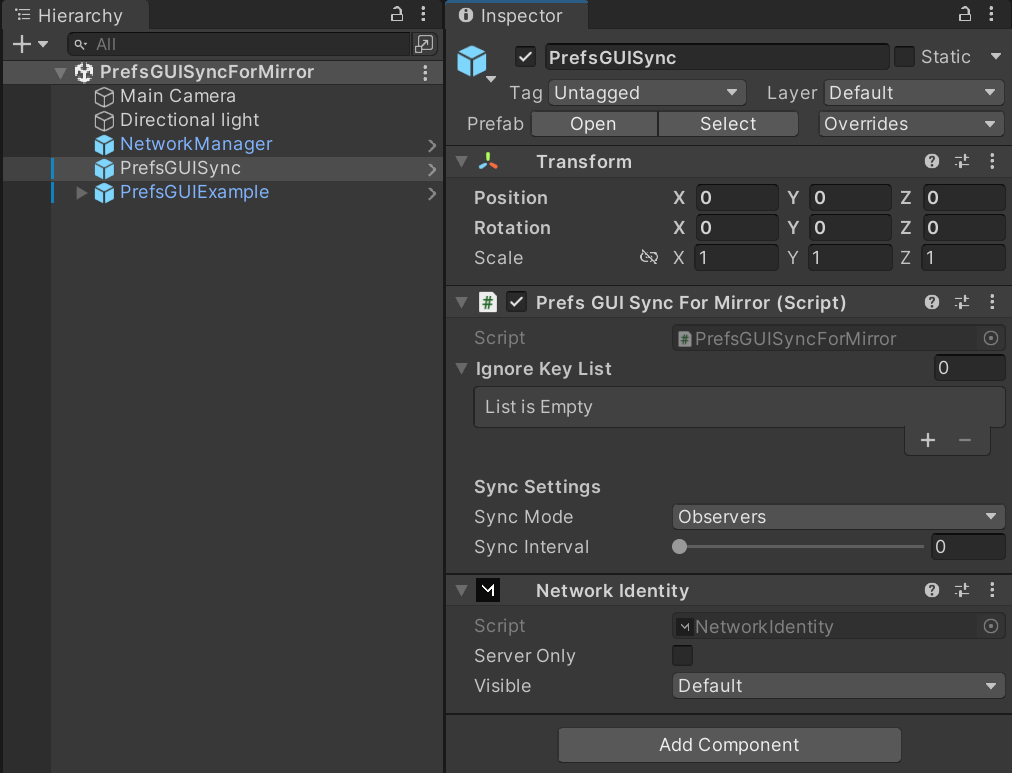Click PrefsGUIExample blue prefab icon
Viewport: 1012px width, 773px height.
click(104, 193)
